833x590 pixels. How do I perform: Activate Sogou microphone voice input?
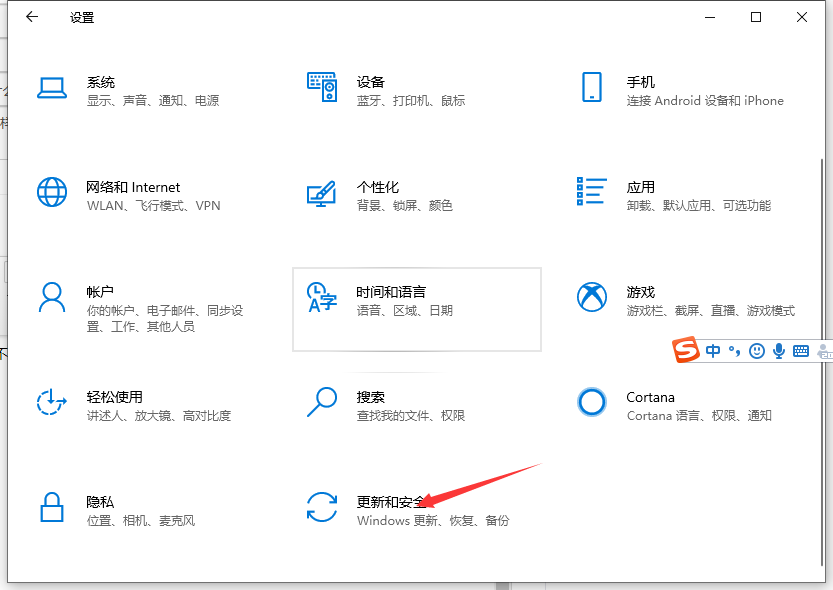[x=779, y=351]
